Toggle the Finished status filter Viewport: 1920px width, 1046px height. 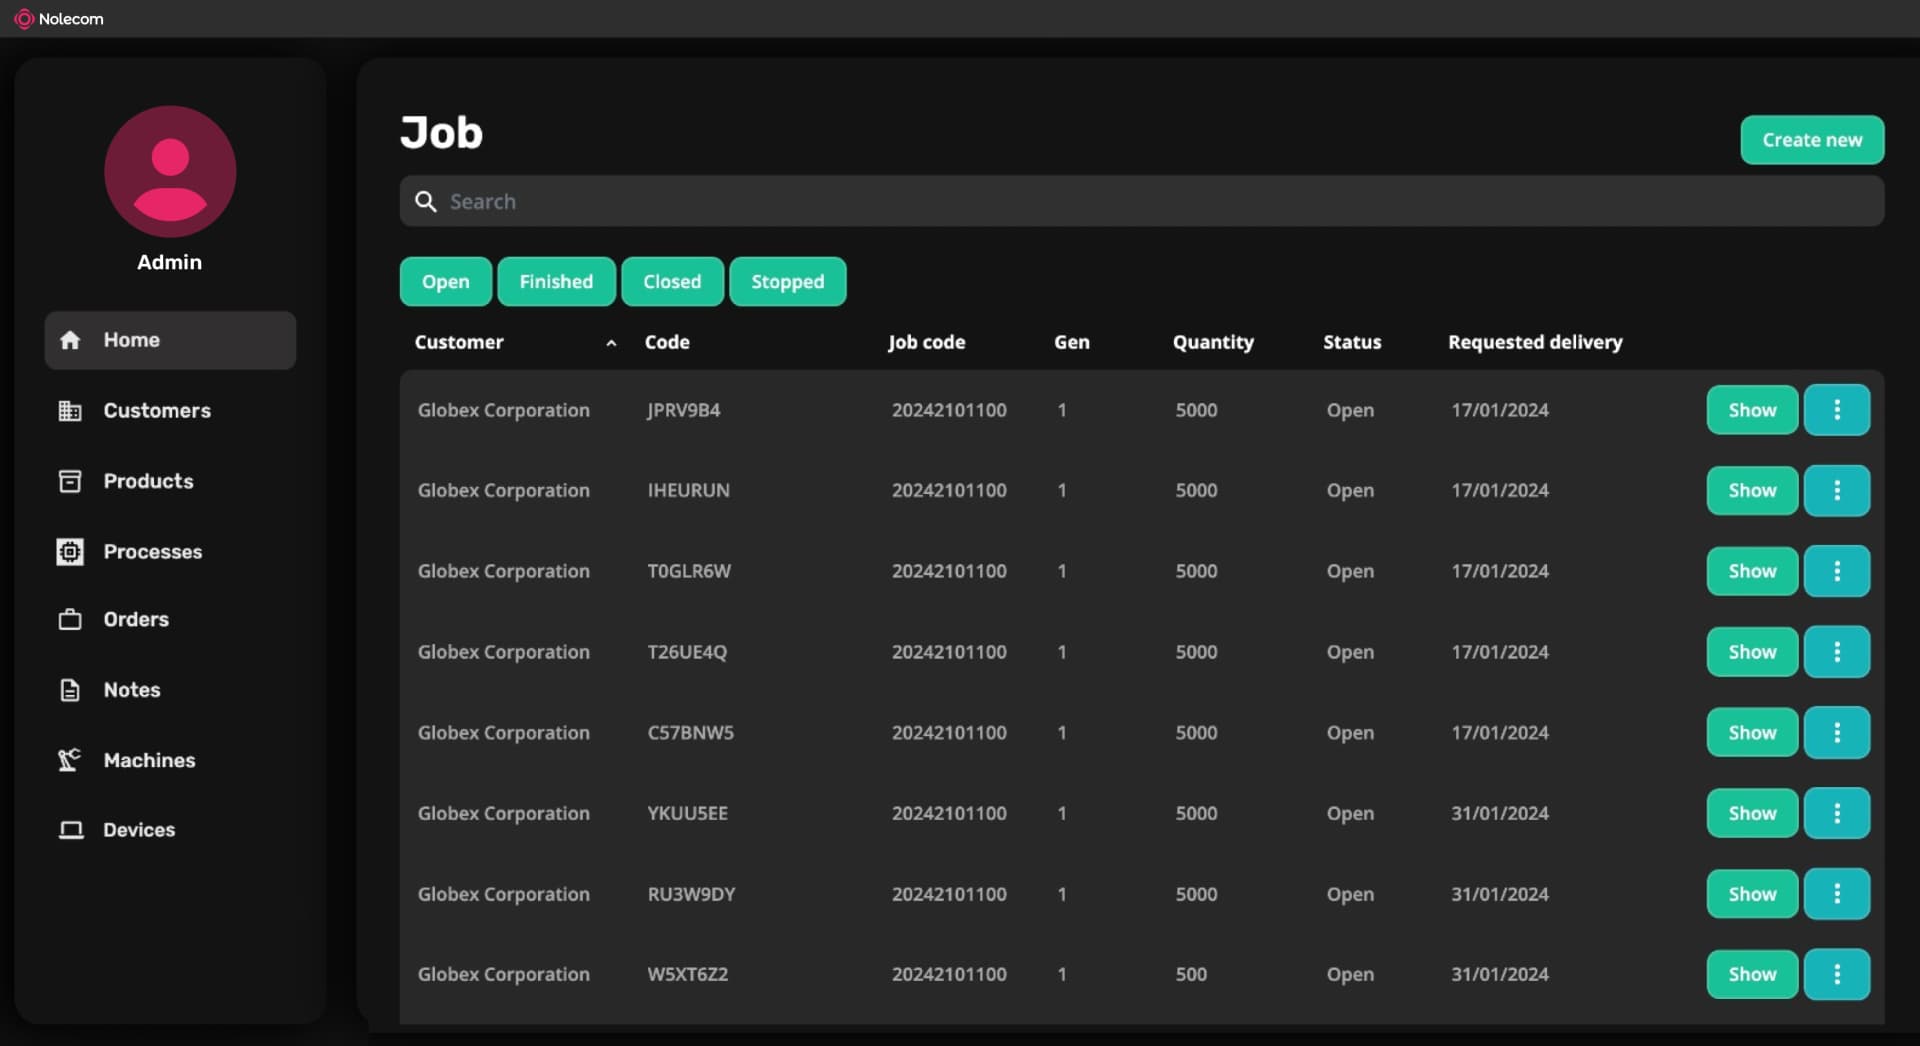[556, 282]
